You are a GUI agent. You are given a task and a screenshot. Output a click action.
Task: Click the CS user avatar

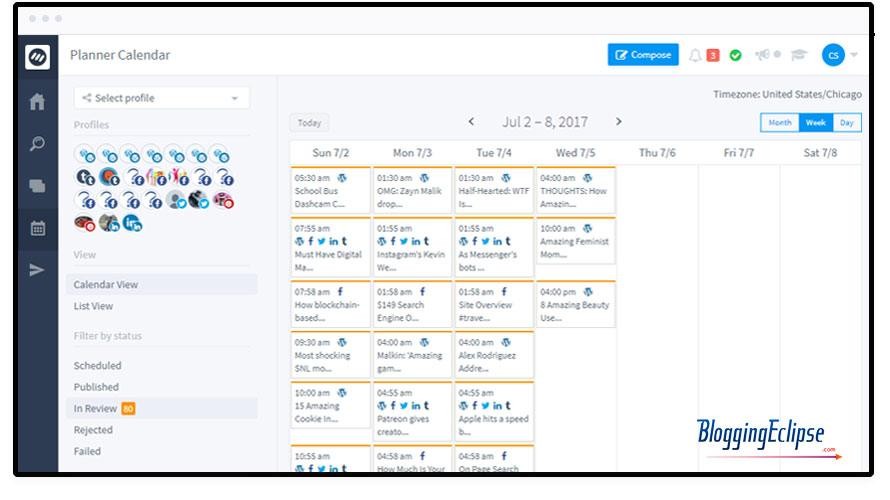833,55
